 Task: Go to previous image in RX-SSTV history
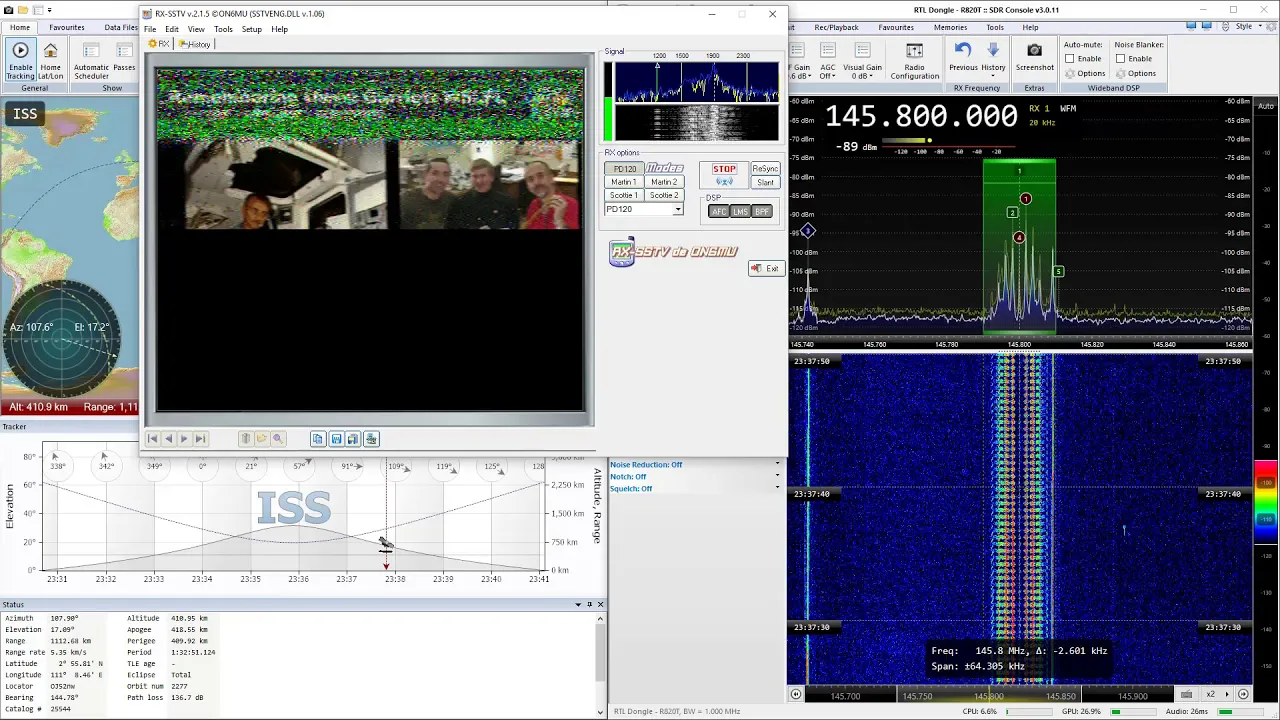[168, 438]
